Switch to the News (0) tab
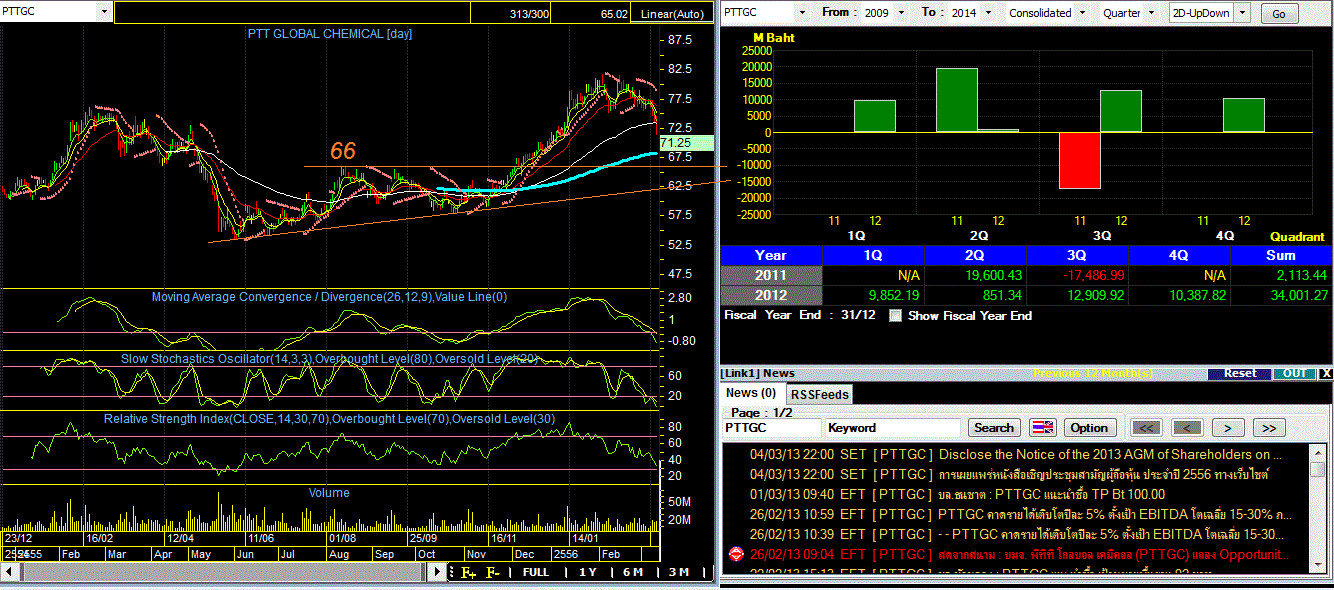 pyautogui.click(x=751, y=393)
